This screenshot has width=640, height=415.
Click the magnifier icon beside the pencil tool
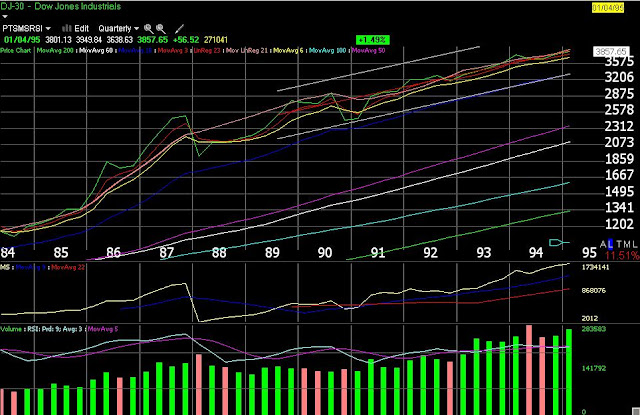click(161, 29)
